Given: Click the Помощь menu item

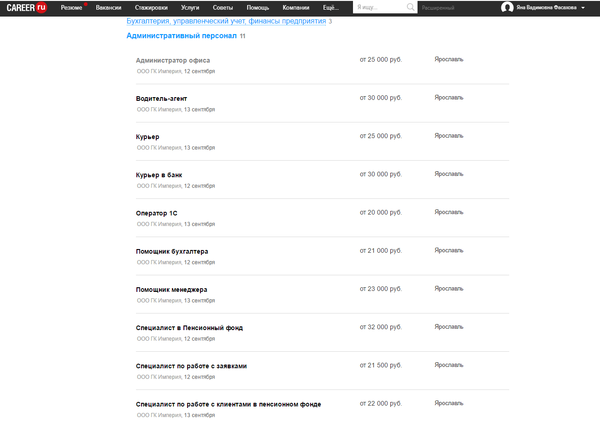Looking at the screenshot, I should [x=257, y=7].
